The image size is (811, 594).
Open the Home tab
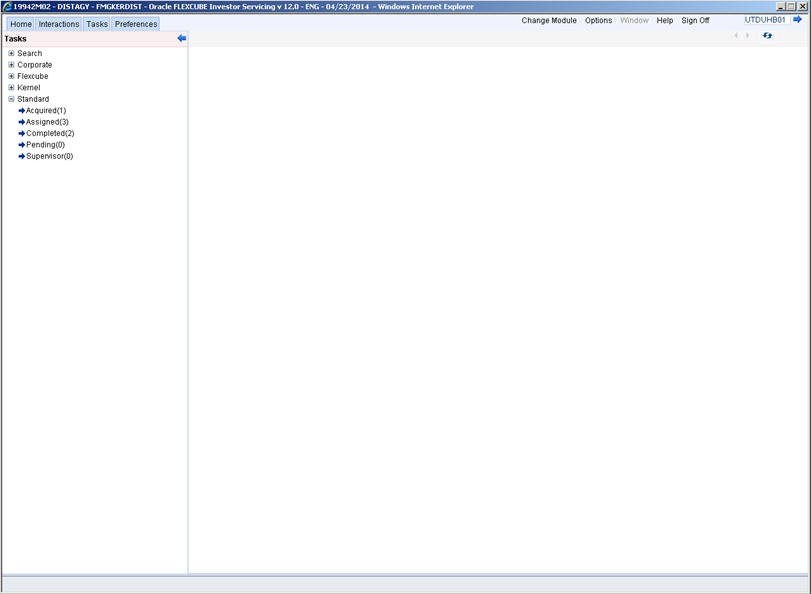21,24
